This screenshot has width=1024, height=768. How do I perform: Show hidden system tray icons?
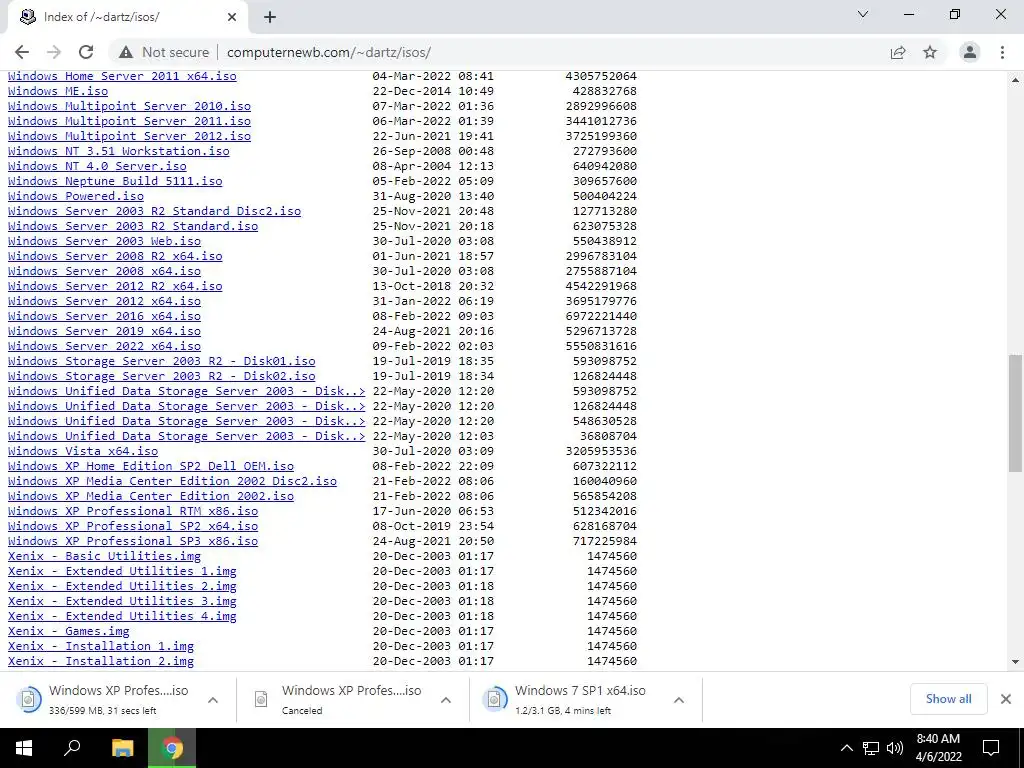click(x=846, y=748)
